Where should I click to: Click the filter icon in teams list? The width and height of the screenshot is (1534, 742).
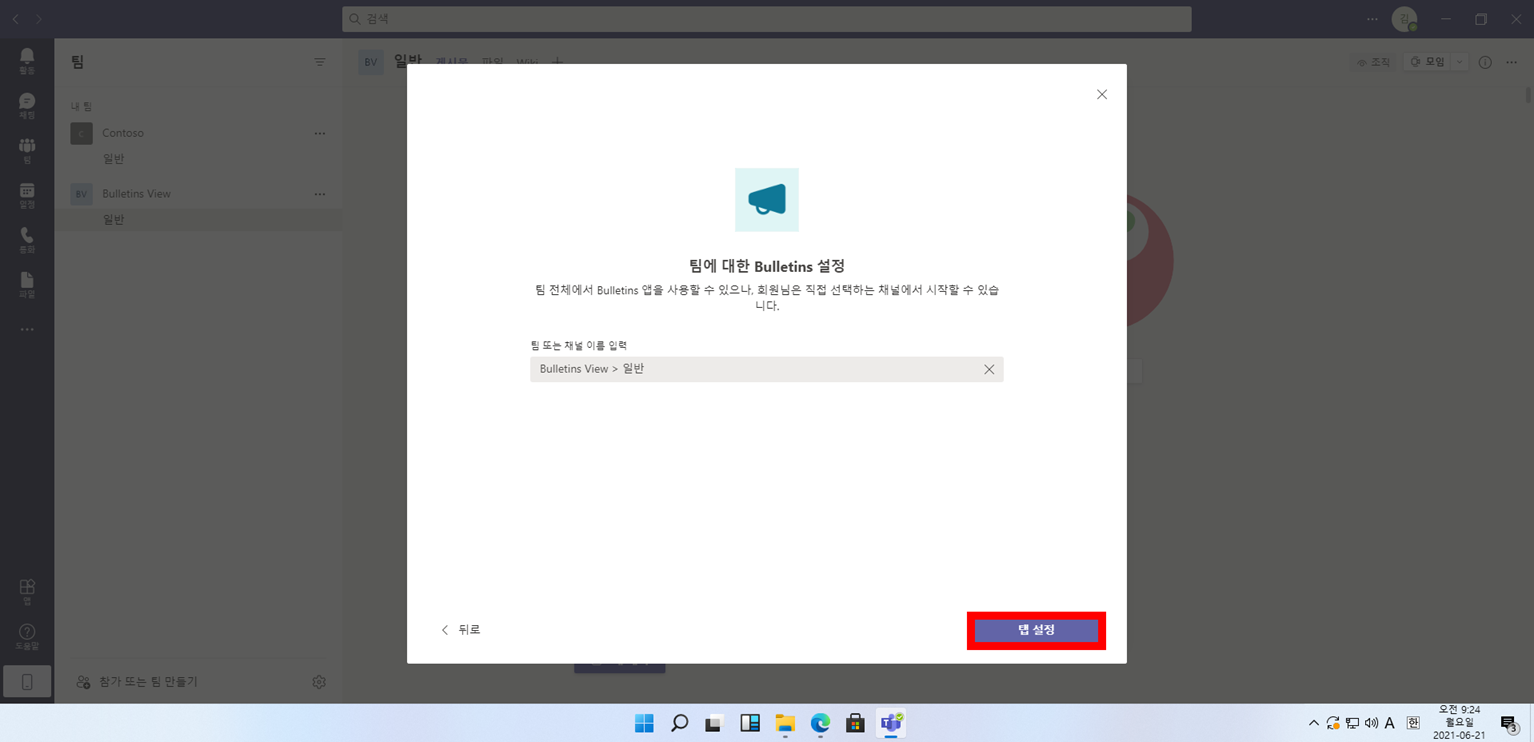[320, 62]
